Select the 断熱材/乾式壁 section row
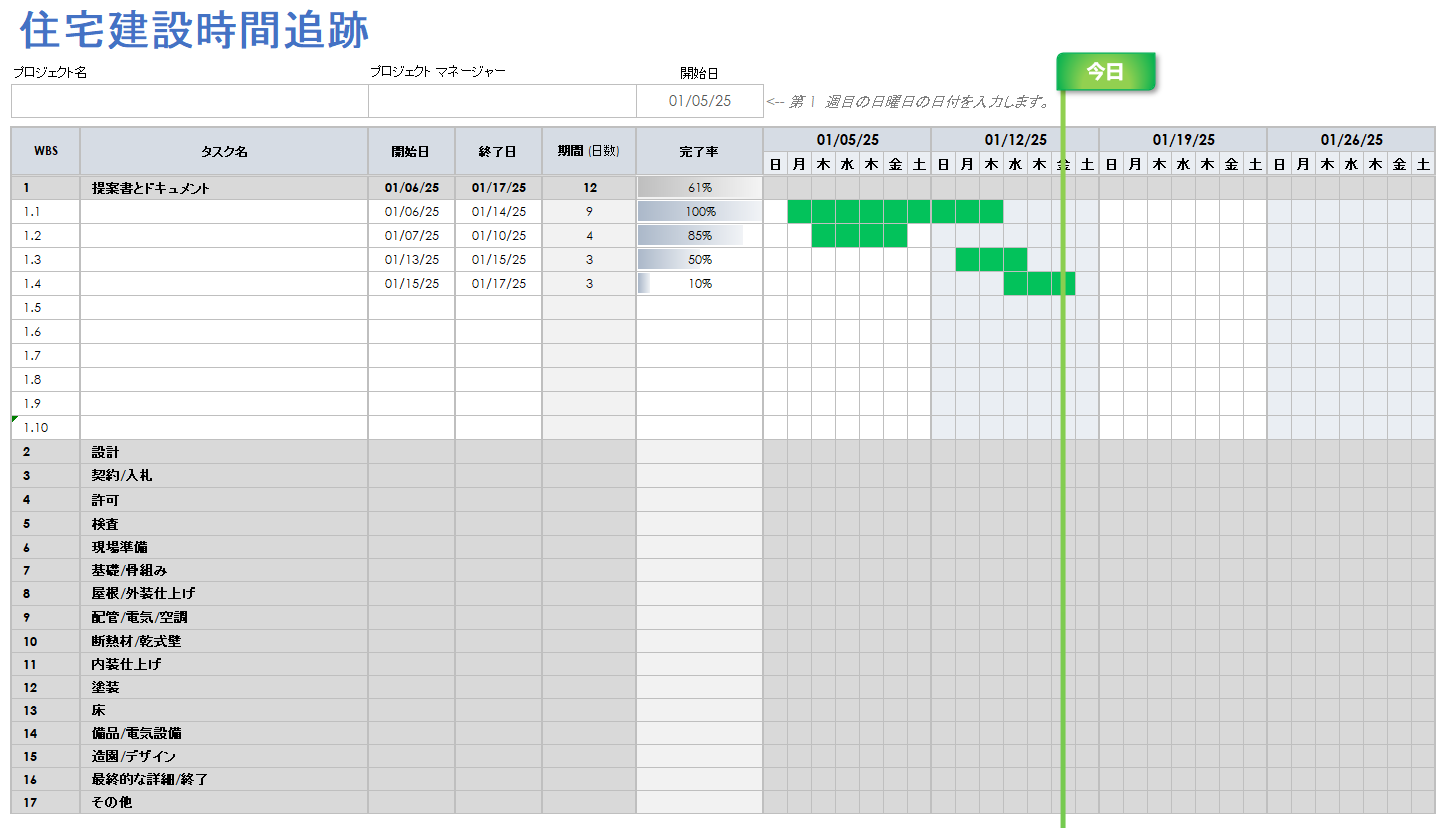The image size is (1436, 828). (723, 641)
